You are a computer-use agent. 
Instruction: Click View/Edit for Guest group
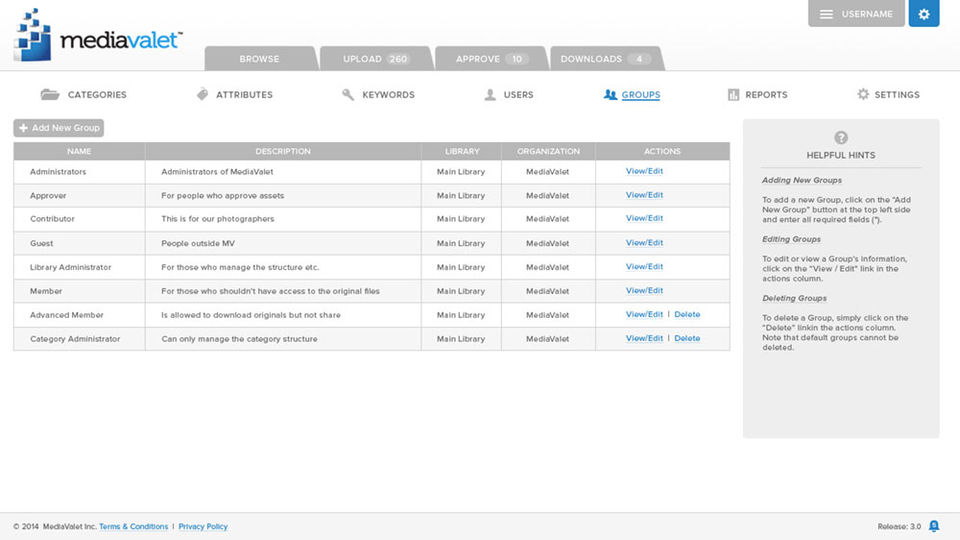pos(644,242)
